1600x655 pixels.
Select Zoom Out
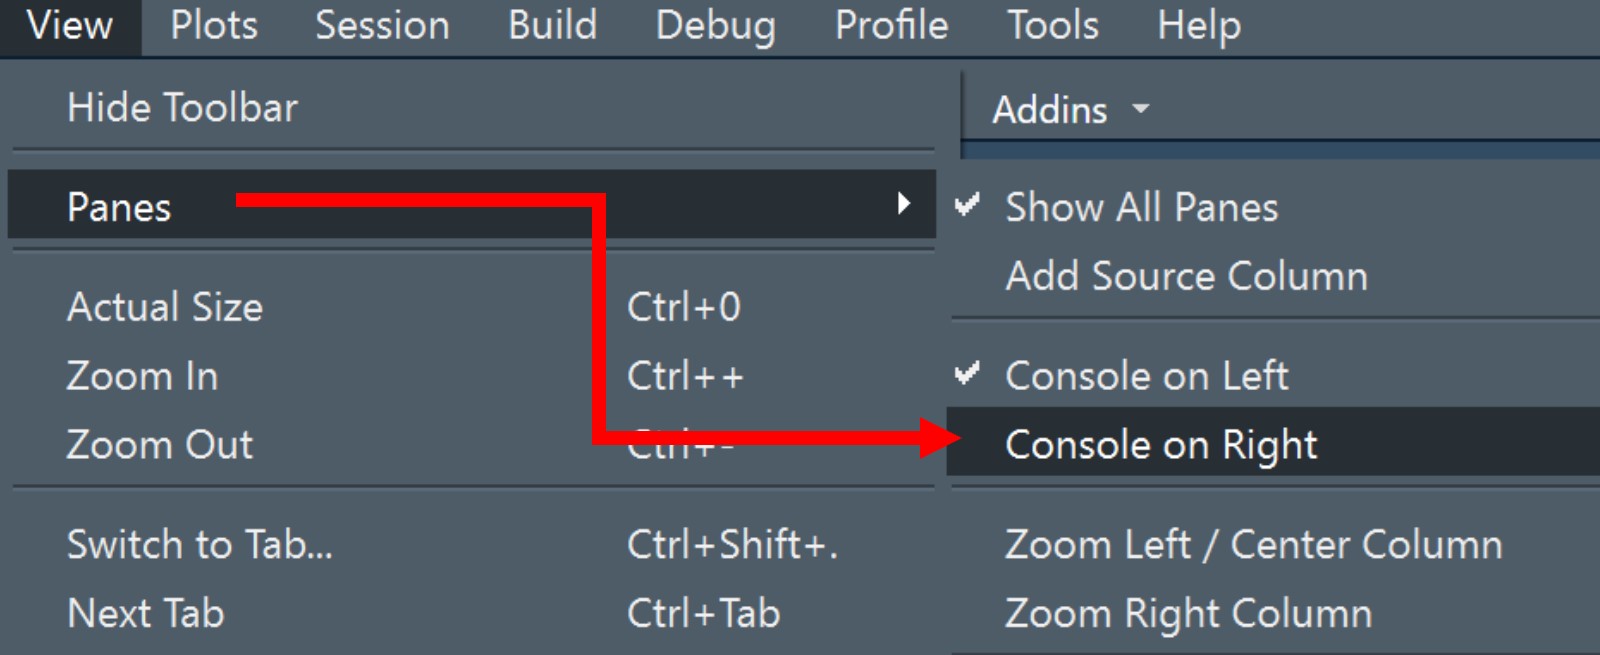tap(159, 444)
